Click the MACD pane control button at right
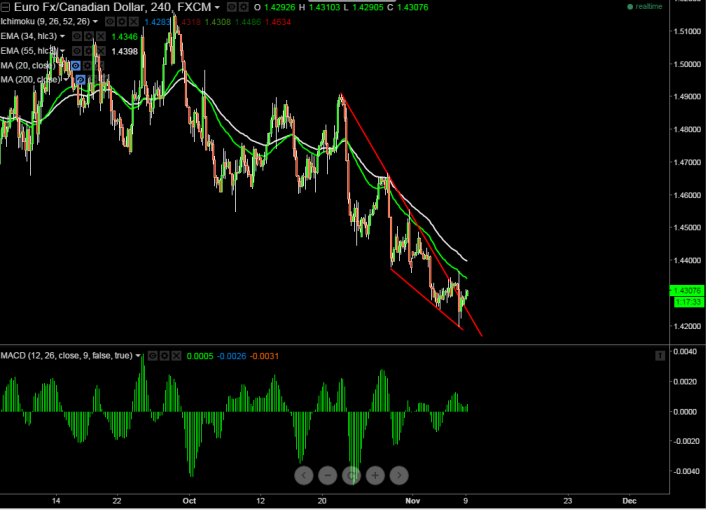 (x=660, y=356)
